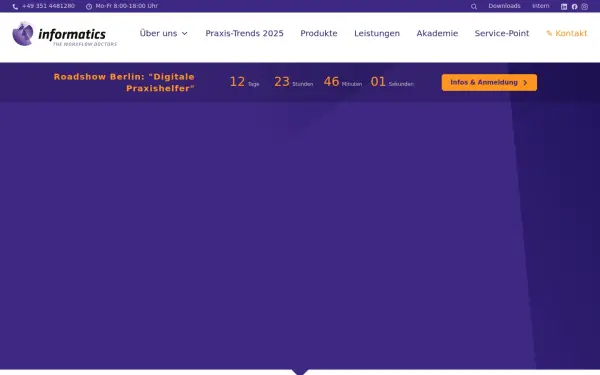Click the arrow inside Infos & Anmeldung button
The width and height of the screenshot is (600, 375).
525,83
